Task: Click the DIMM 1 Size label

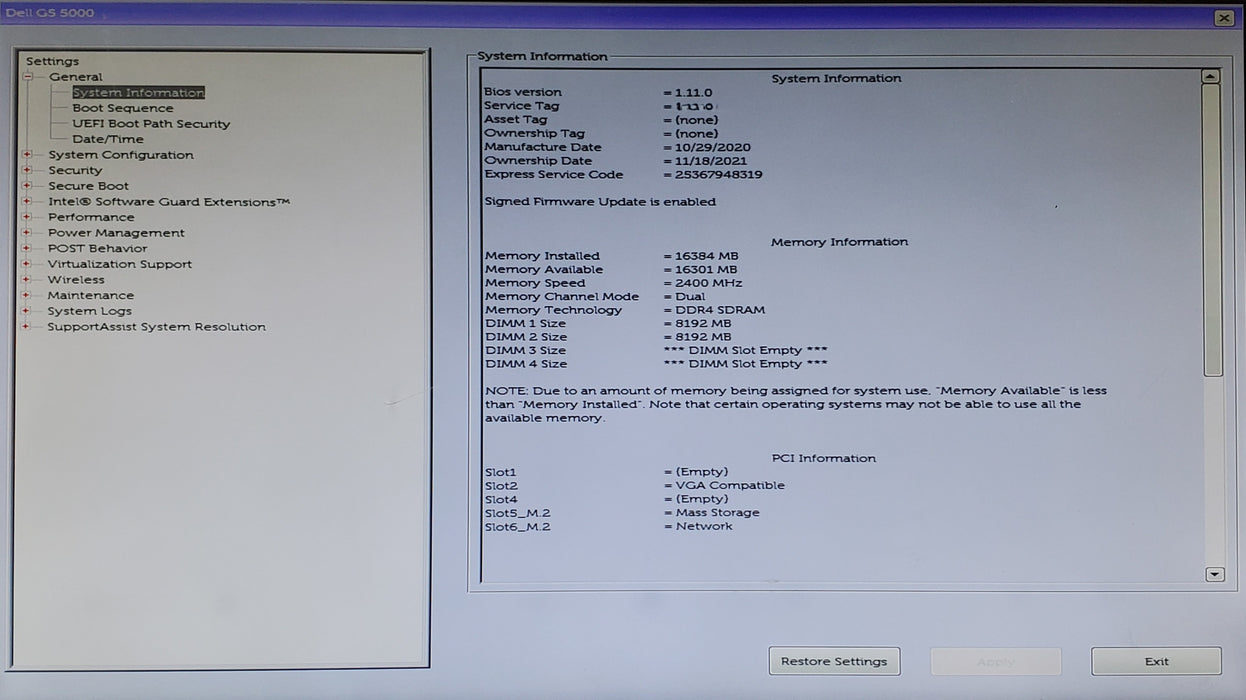Action: point(525,323)
